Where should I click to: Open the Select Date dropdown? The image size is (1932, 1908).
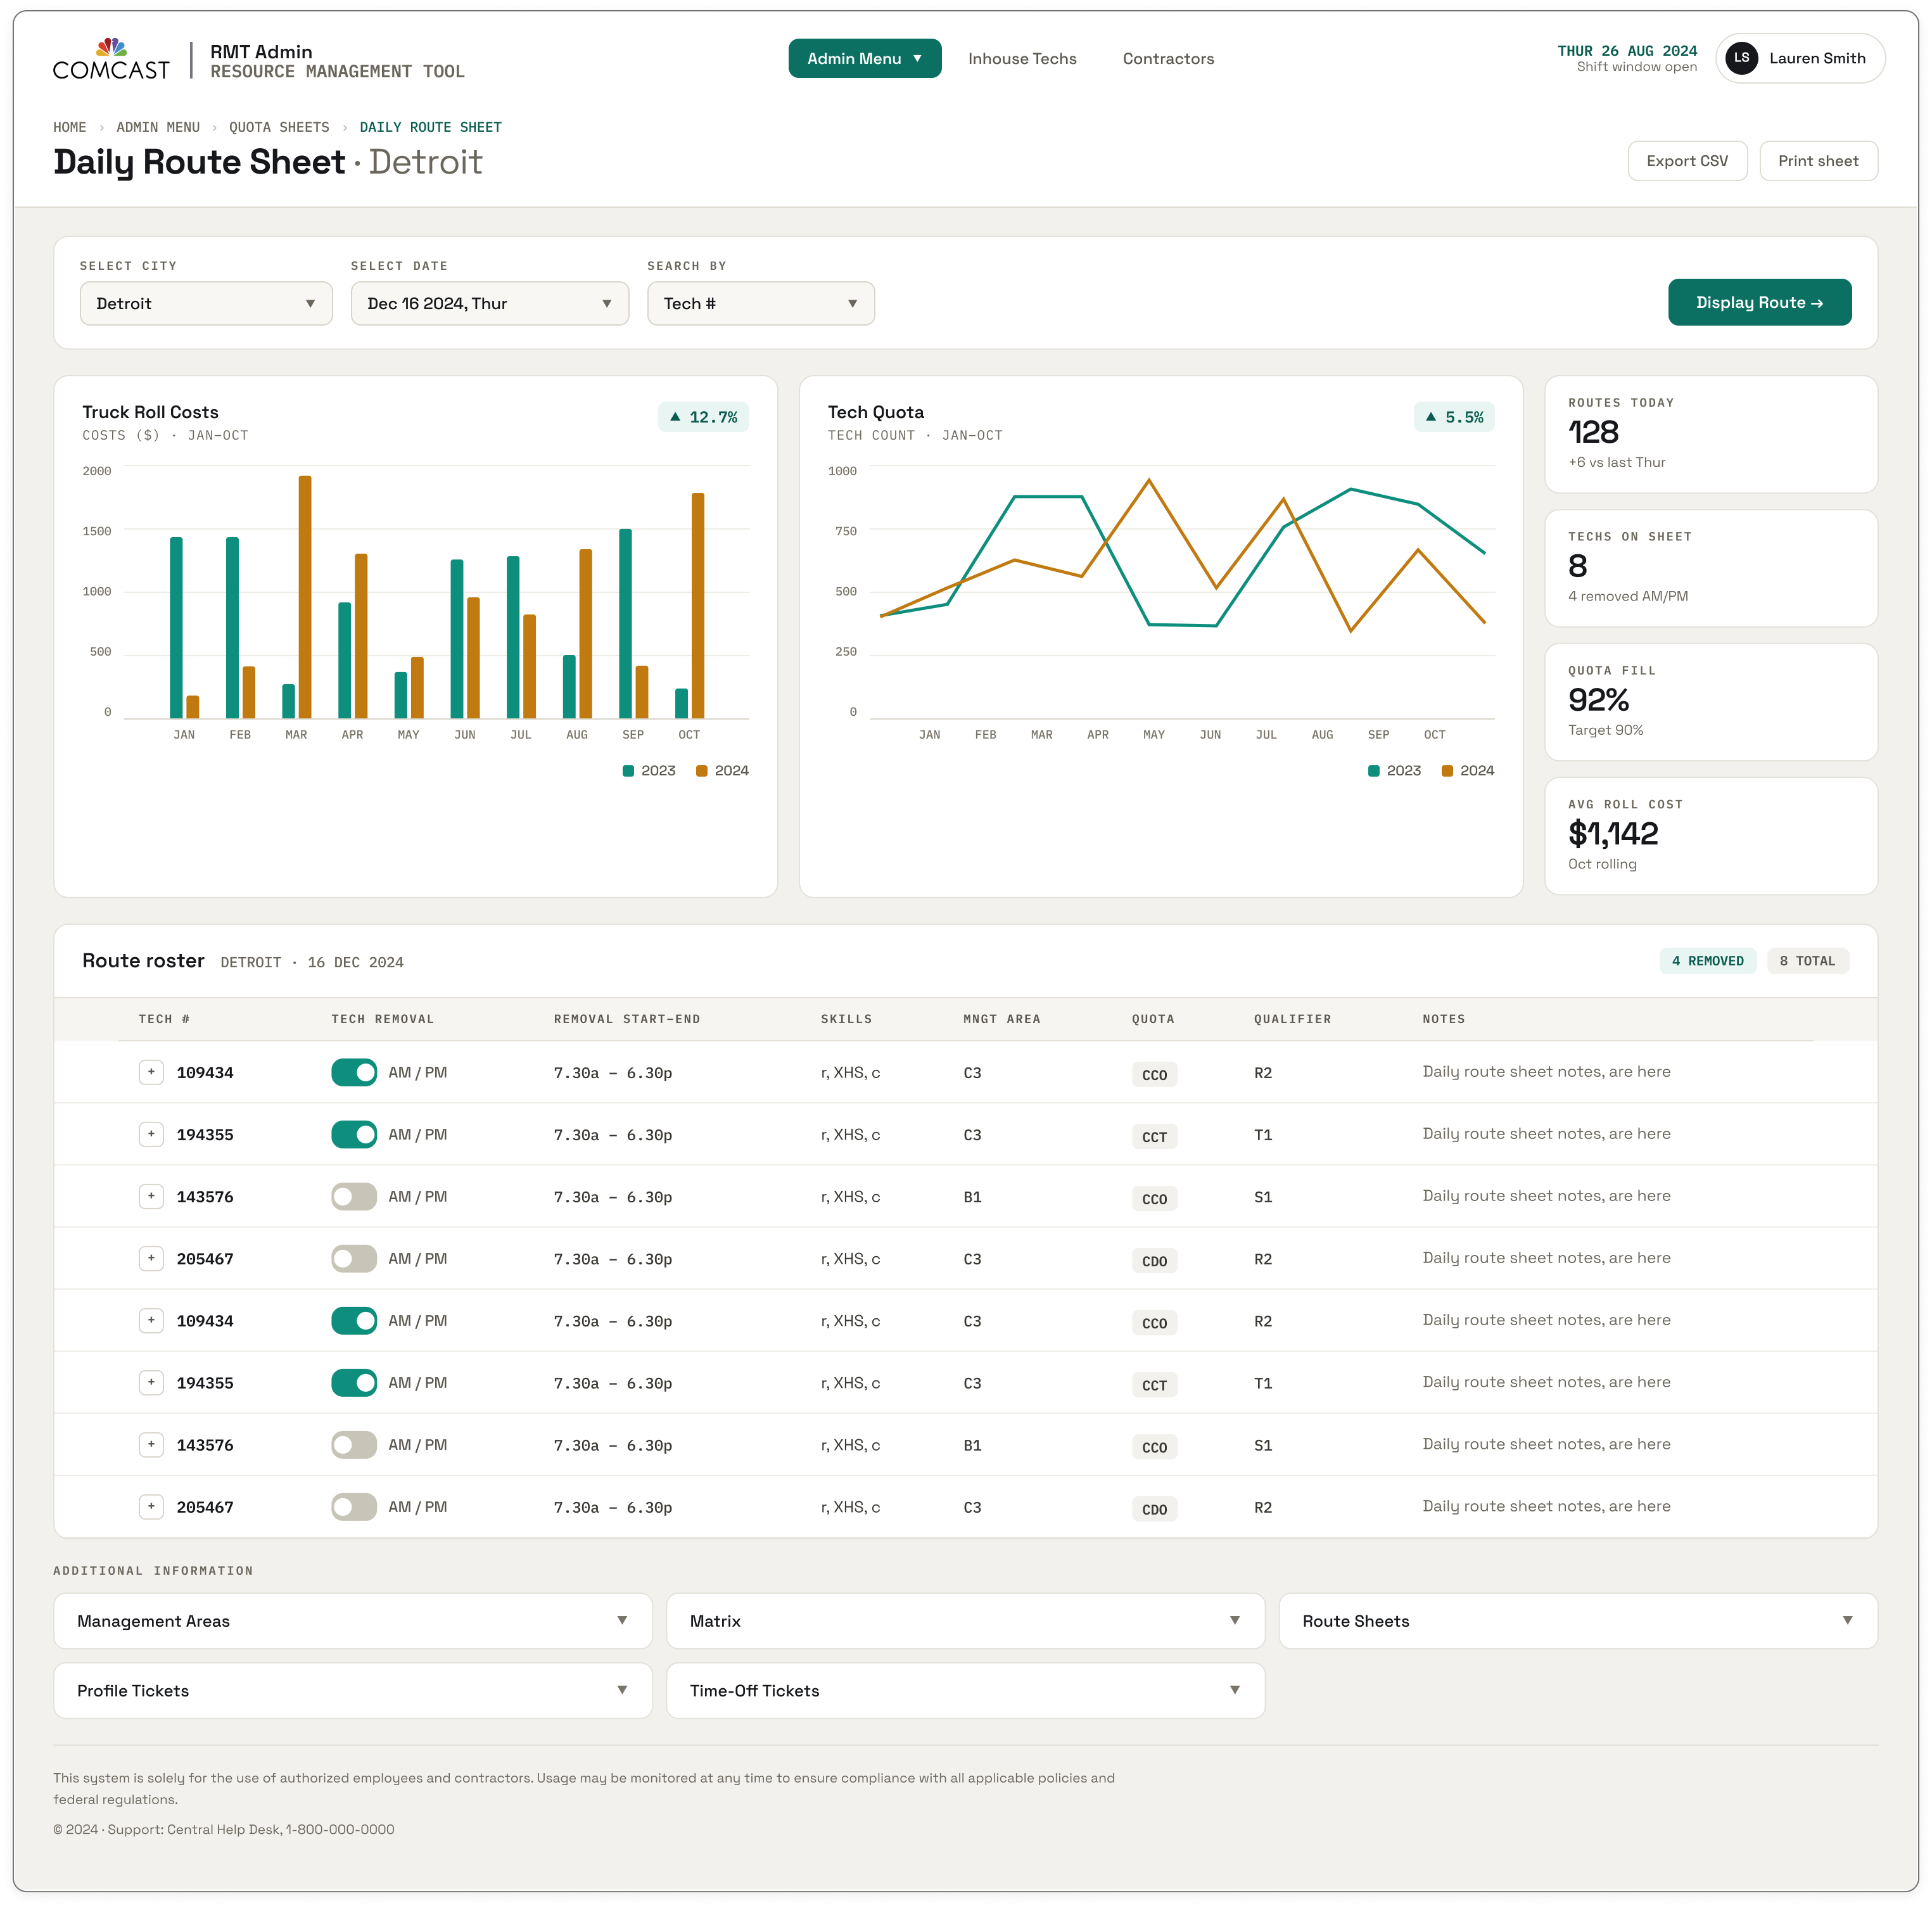(x=490, y=303)
